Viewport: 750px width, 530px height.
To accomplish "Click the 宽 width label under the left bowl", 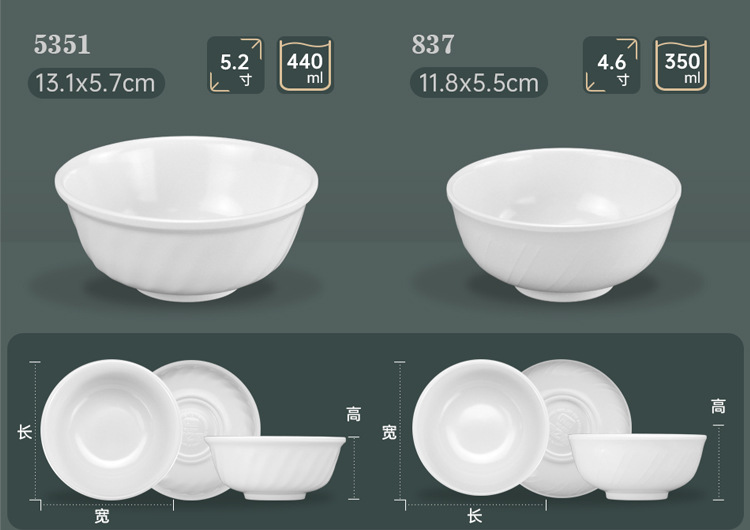I will (101, 516).
